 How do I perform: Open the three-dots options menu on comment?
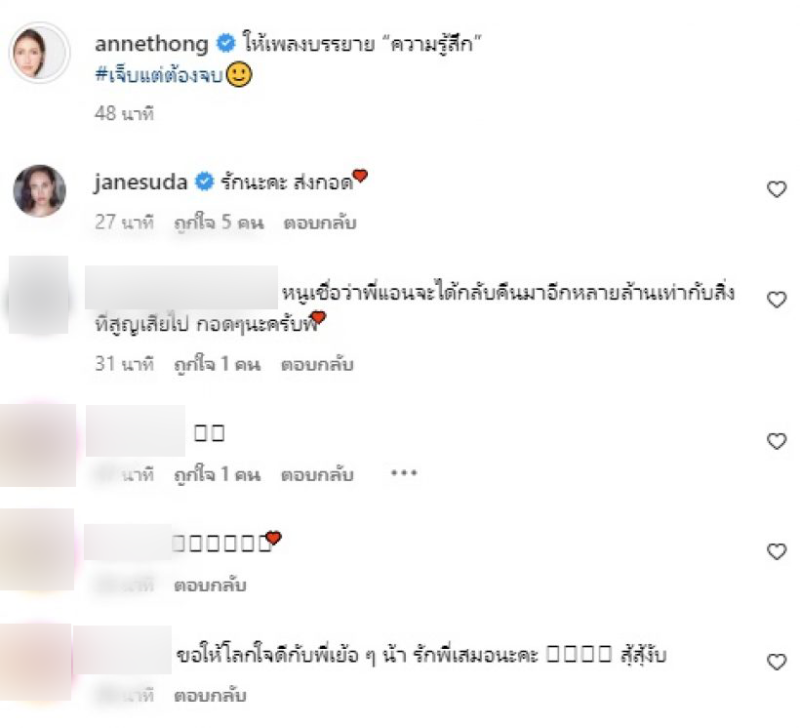pos(404,473)
